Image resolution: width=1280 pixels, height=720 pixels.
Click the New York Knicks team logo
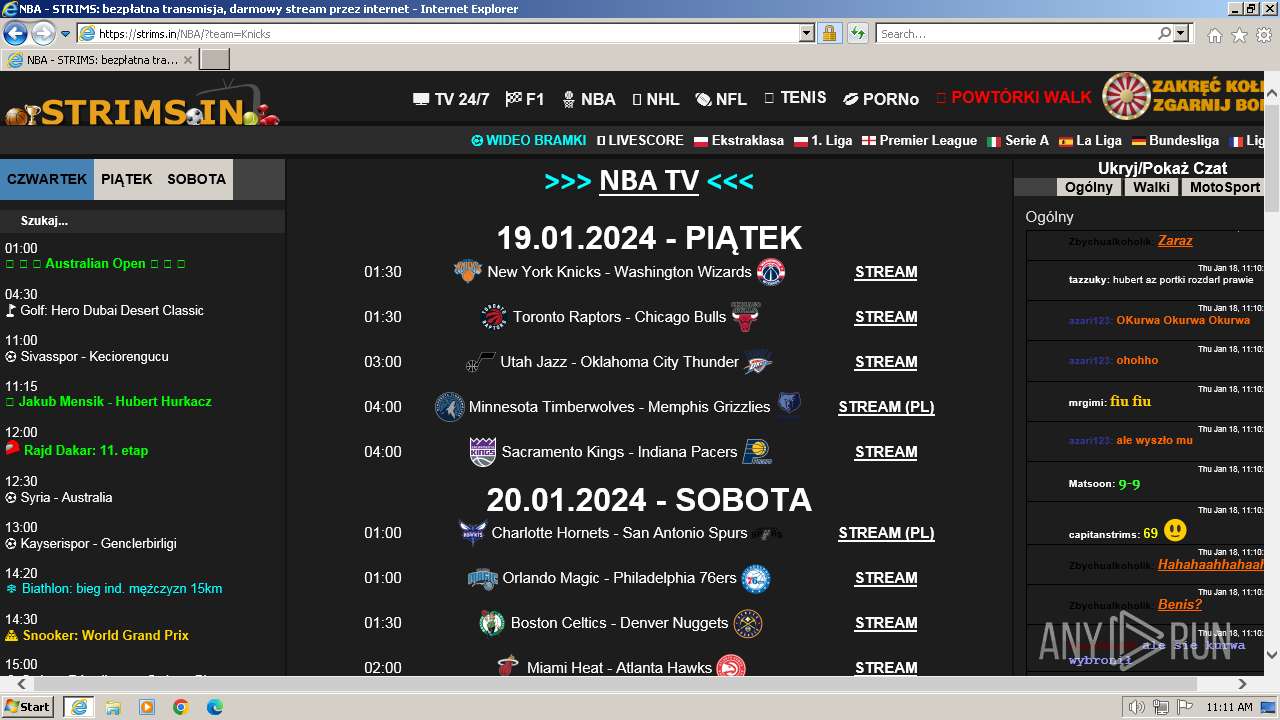pos(468,271)
